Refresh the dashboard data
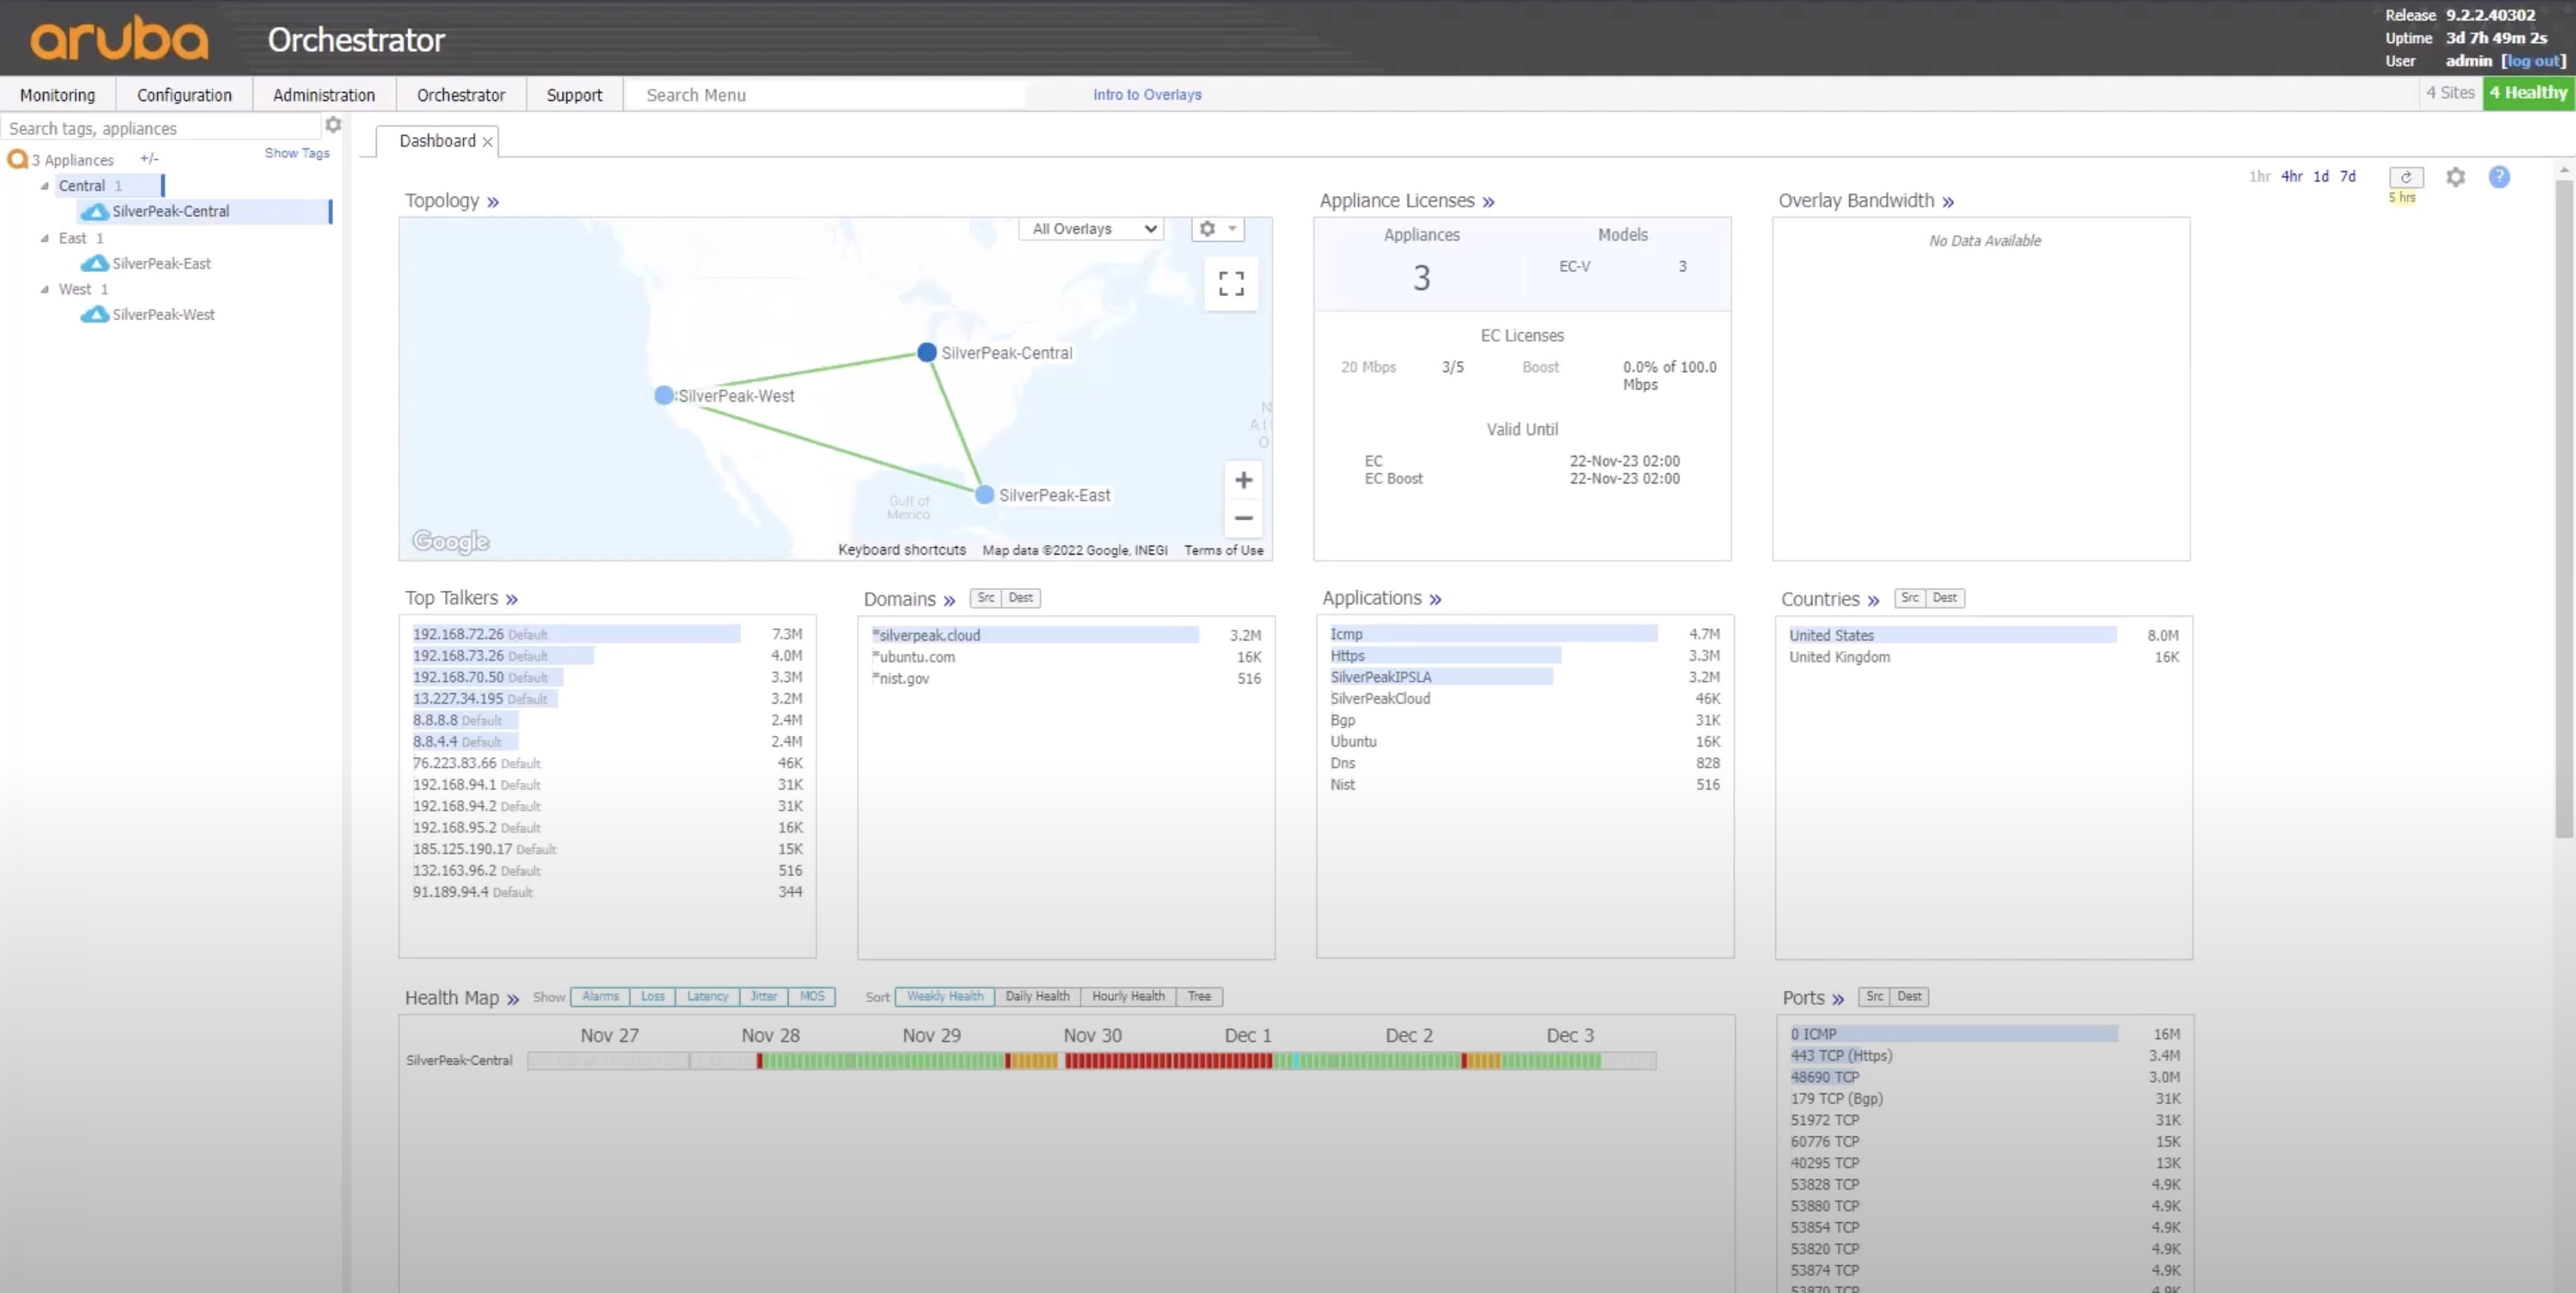The height and width of the screenshot is (1293, 2576). 2406,177
